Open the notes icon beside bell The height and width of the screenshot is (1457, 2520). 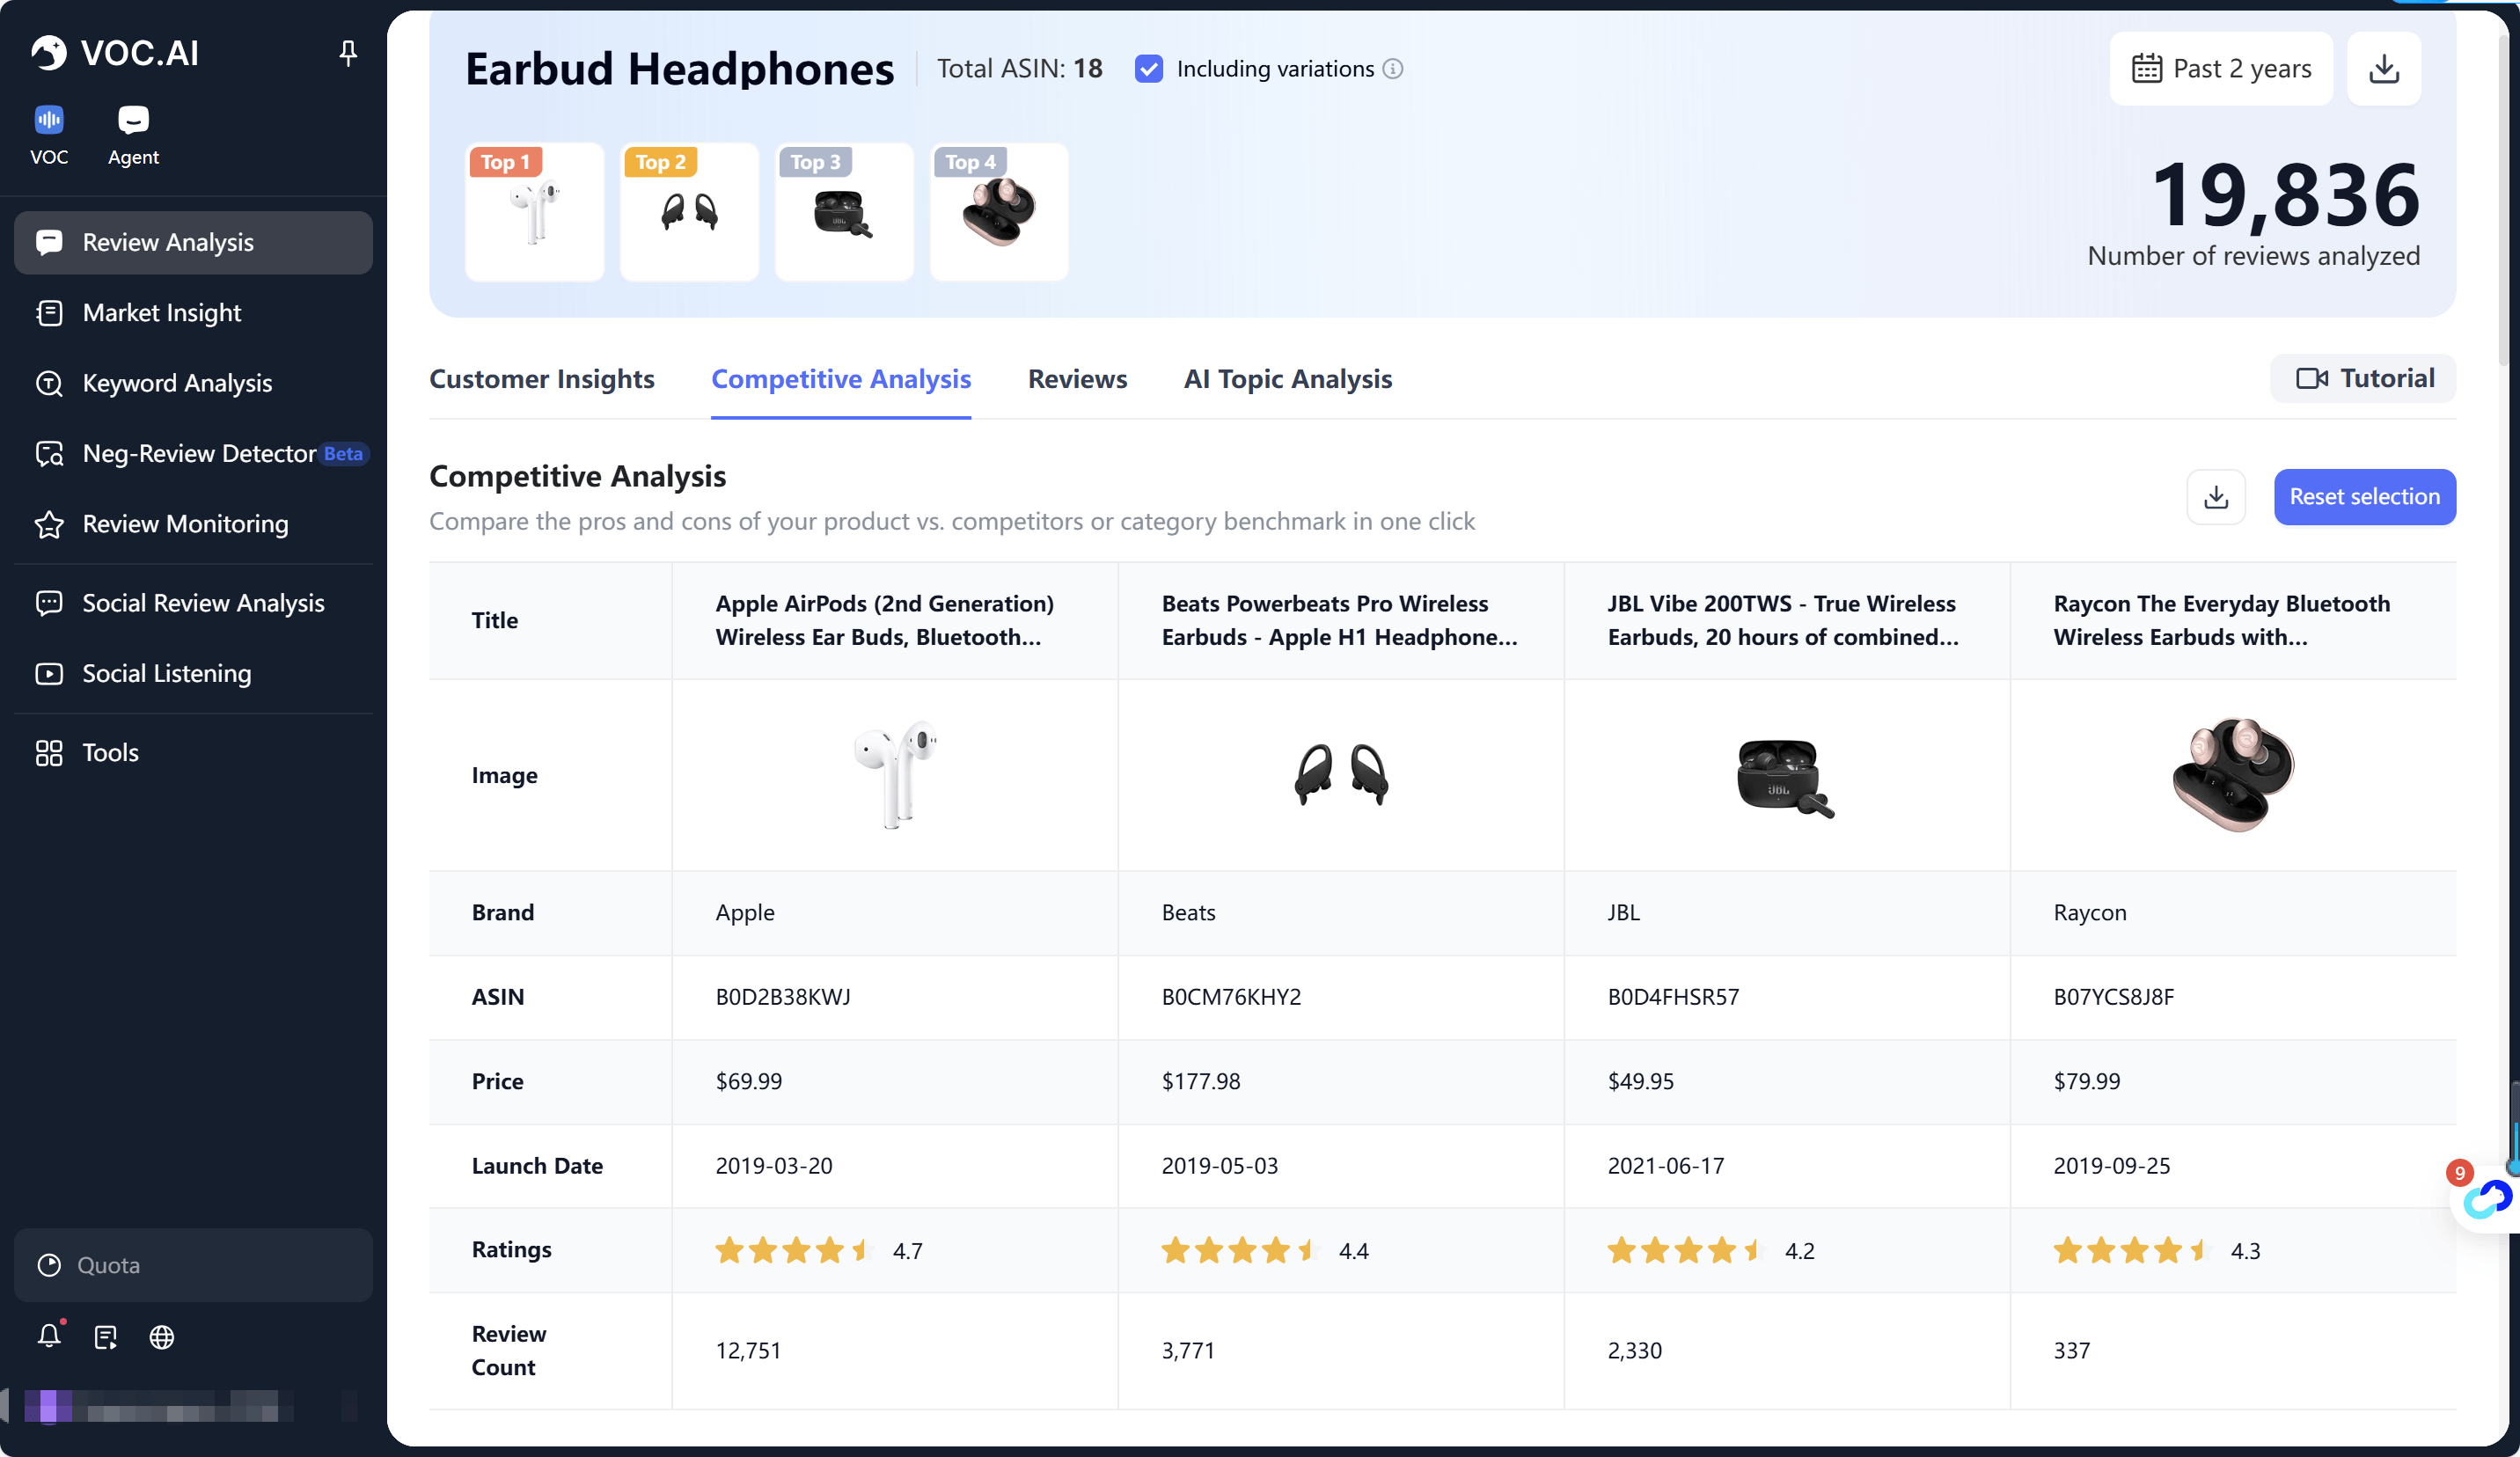click(106, 1336)
